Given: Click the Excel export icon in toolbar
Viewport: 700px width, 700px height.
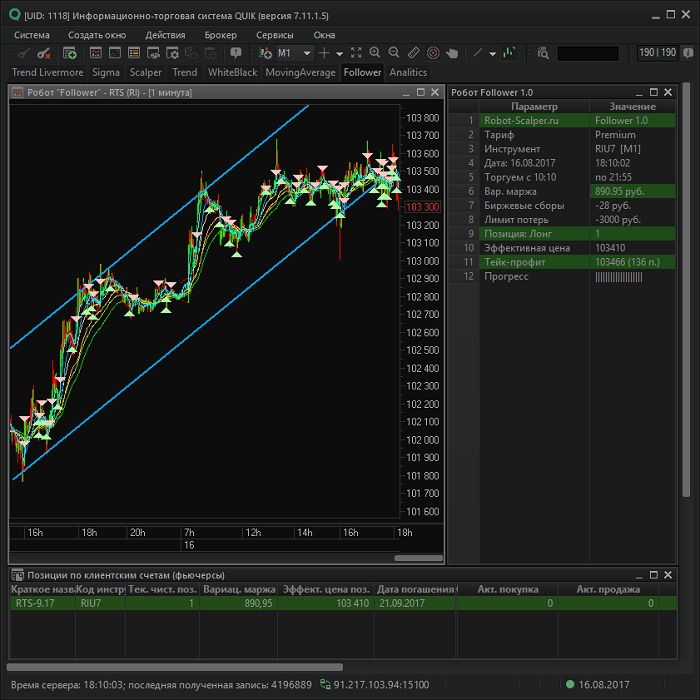Looking at the screenshot, I should click(x=192, y=53).
